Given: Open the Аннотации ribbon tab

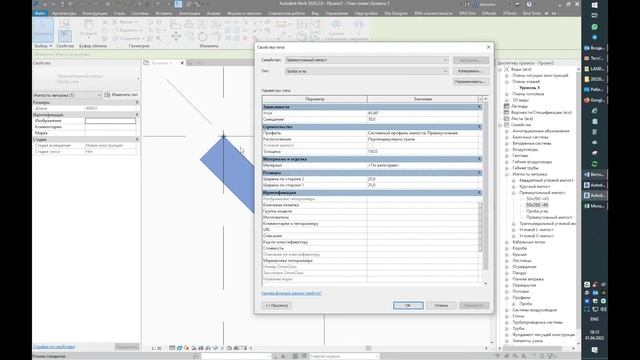Looking at the screenshot, I should [x=189, y=13].
